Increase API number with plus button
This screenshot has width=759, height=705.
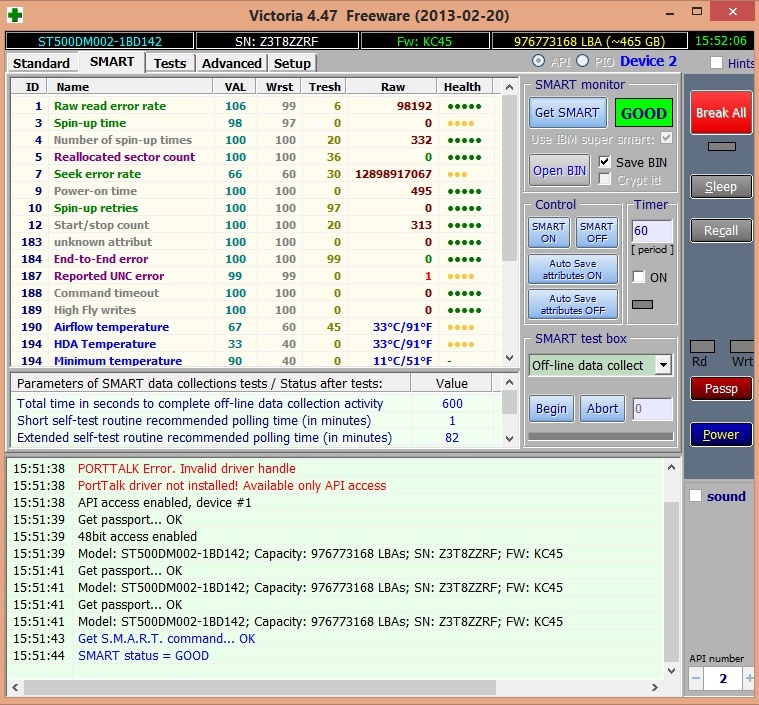pos(749,678)
